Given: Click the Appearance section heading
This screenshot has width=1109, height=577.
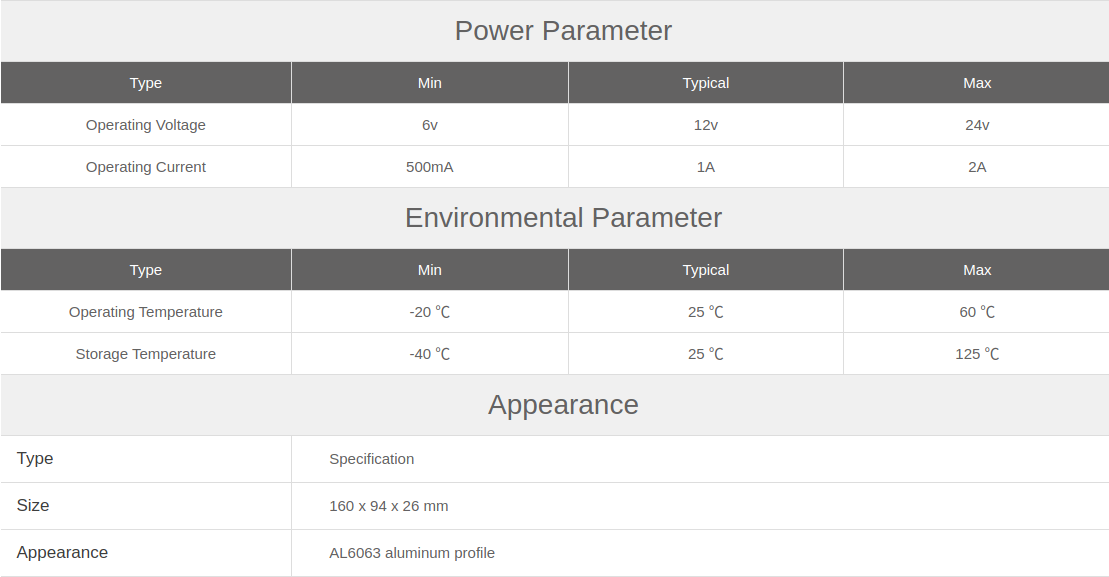Looking at the screenshot, I should [563, 405].
